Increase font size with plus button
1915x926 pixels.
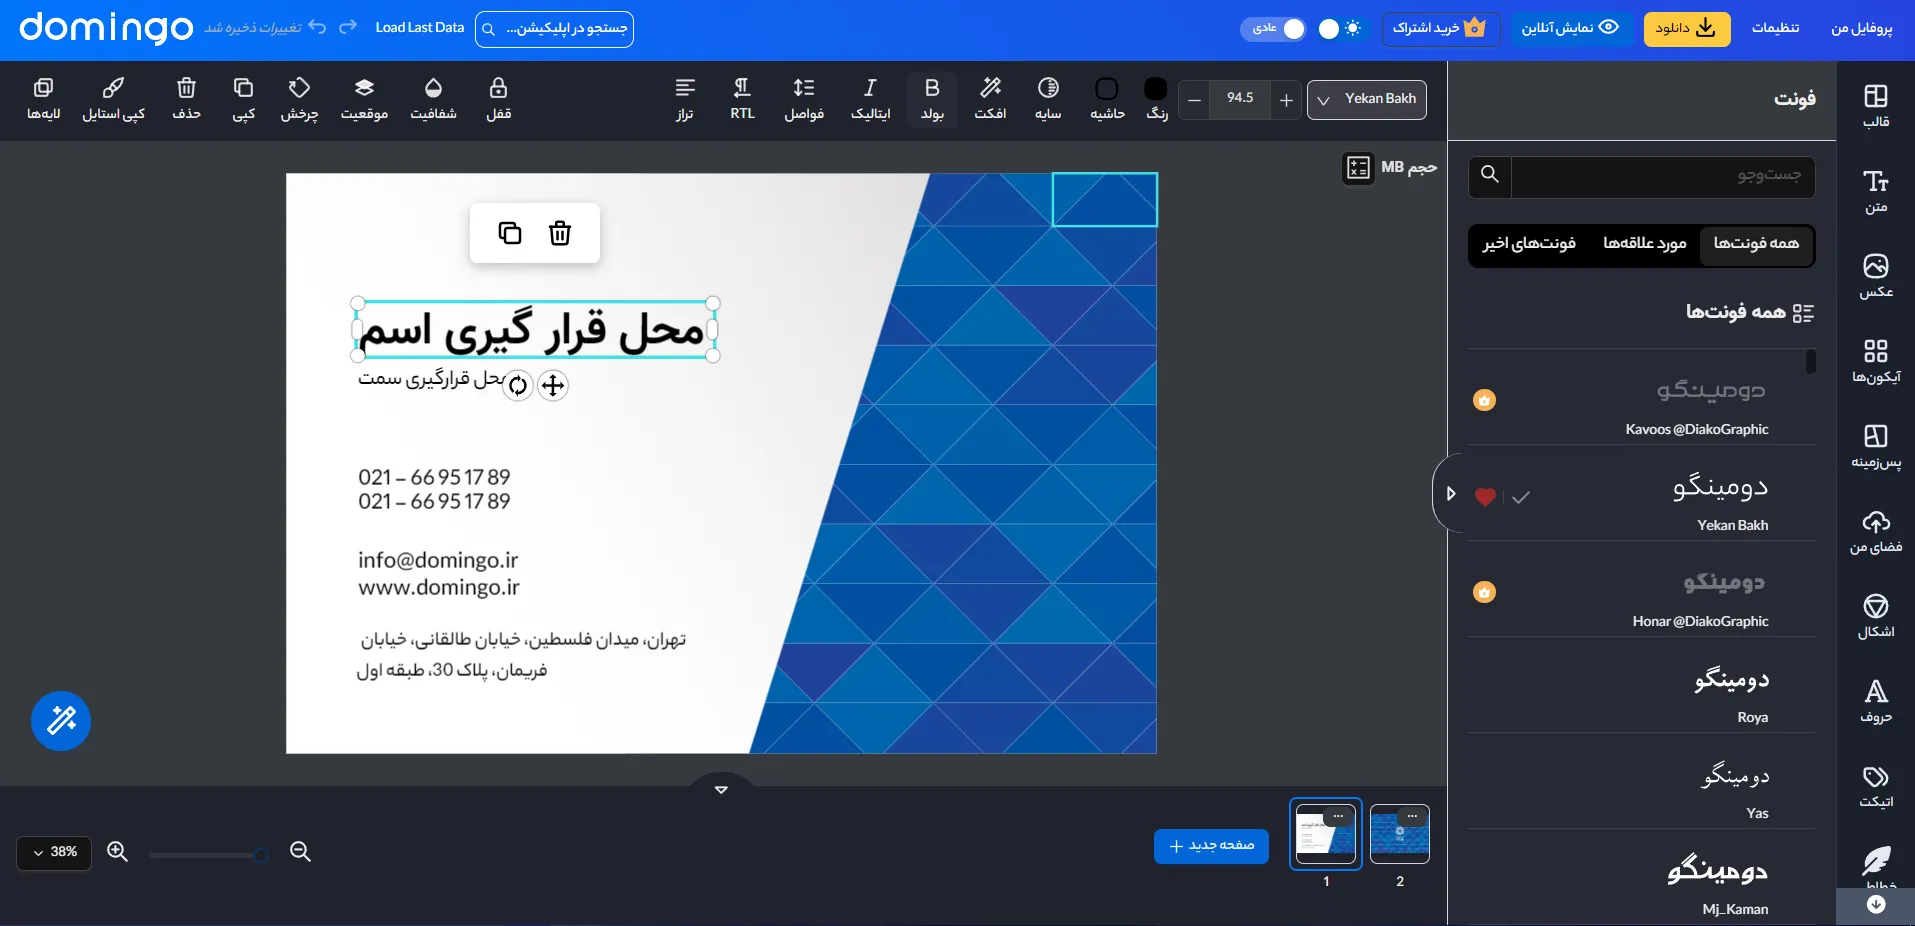(1286, 99)
